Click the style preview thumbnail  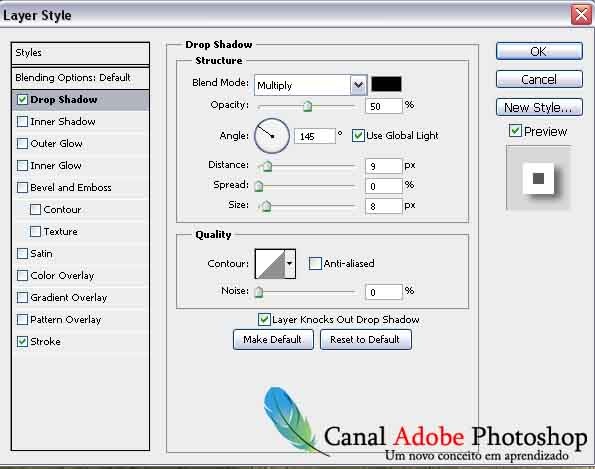538,178
